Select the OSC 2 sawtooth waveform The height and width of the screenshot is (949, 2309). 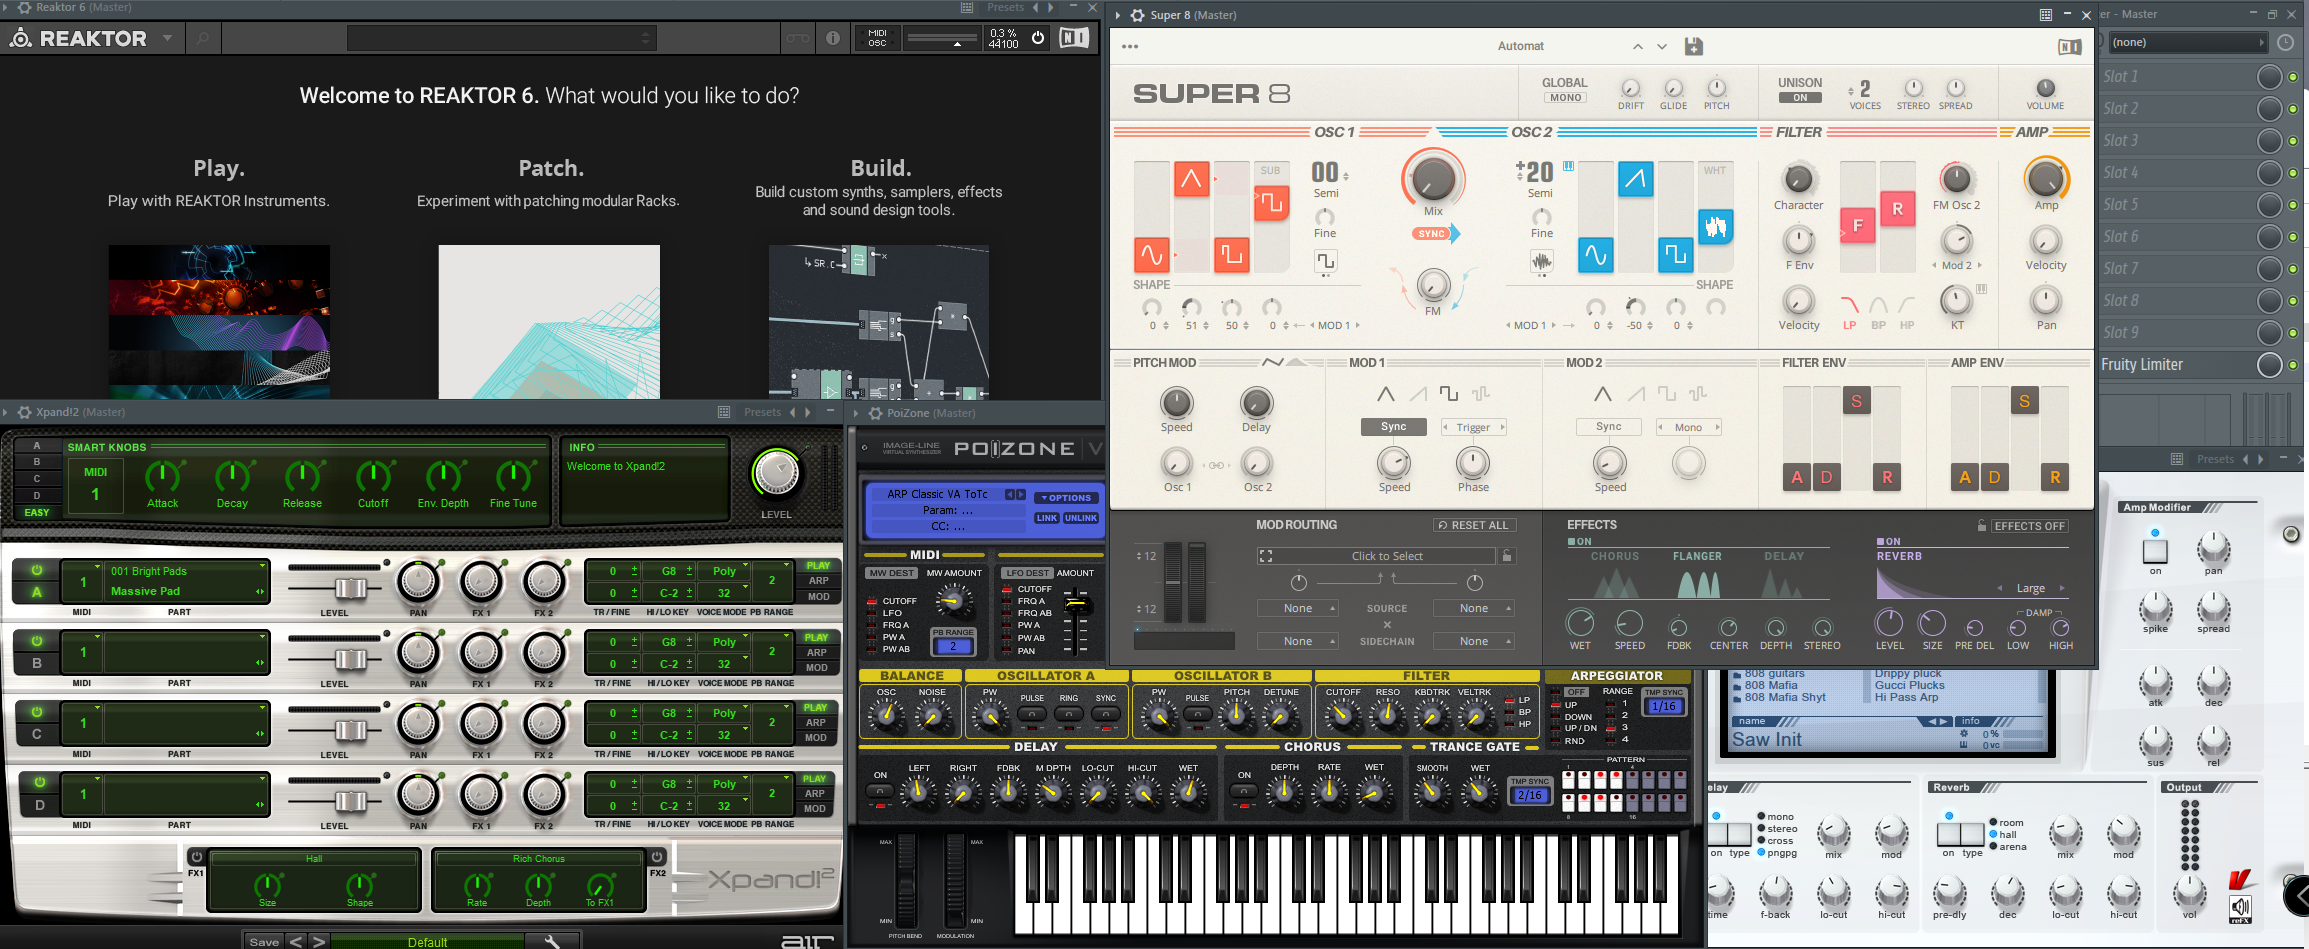pyautogui.click(x=1635, y=179)
